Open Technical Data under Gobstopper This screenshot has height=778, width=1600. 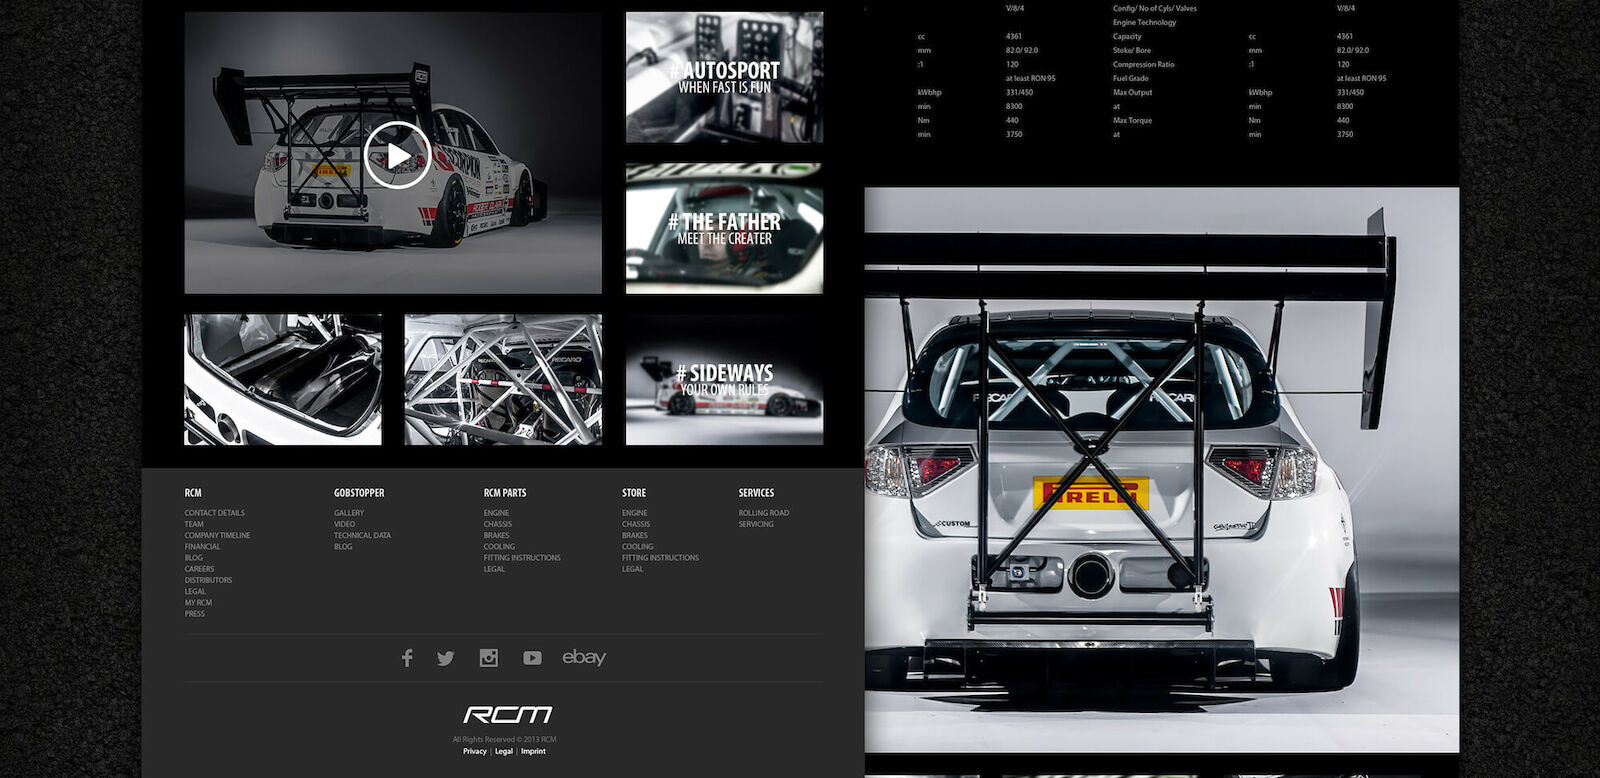click(362, 535)
